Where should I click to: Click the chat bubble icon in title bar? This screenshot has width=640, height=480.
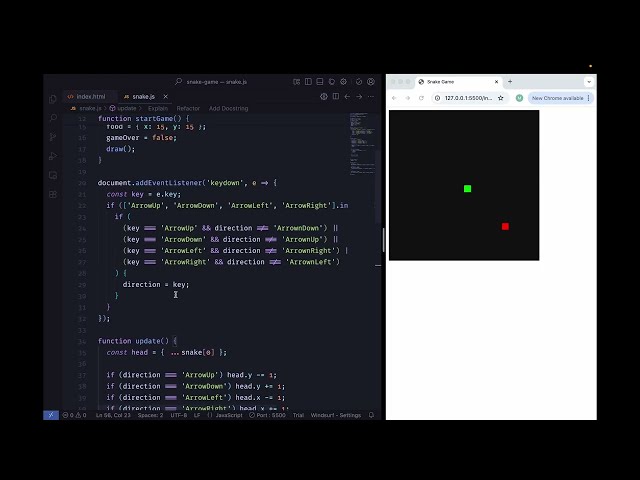click(331, 82)
